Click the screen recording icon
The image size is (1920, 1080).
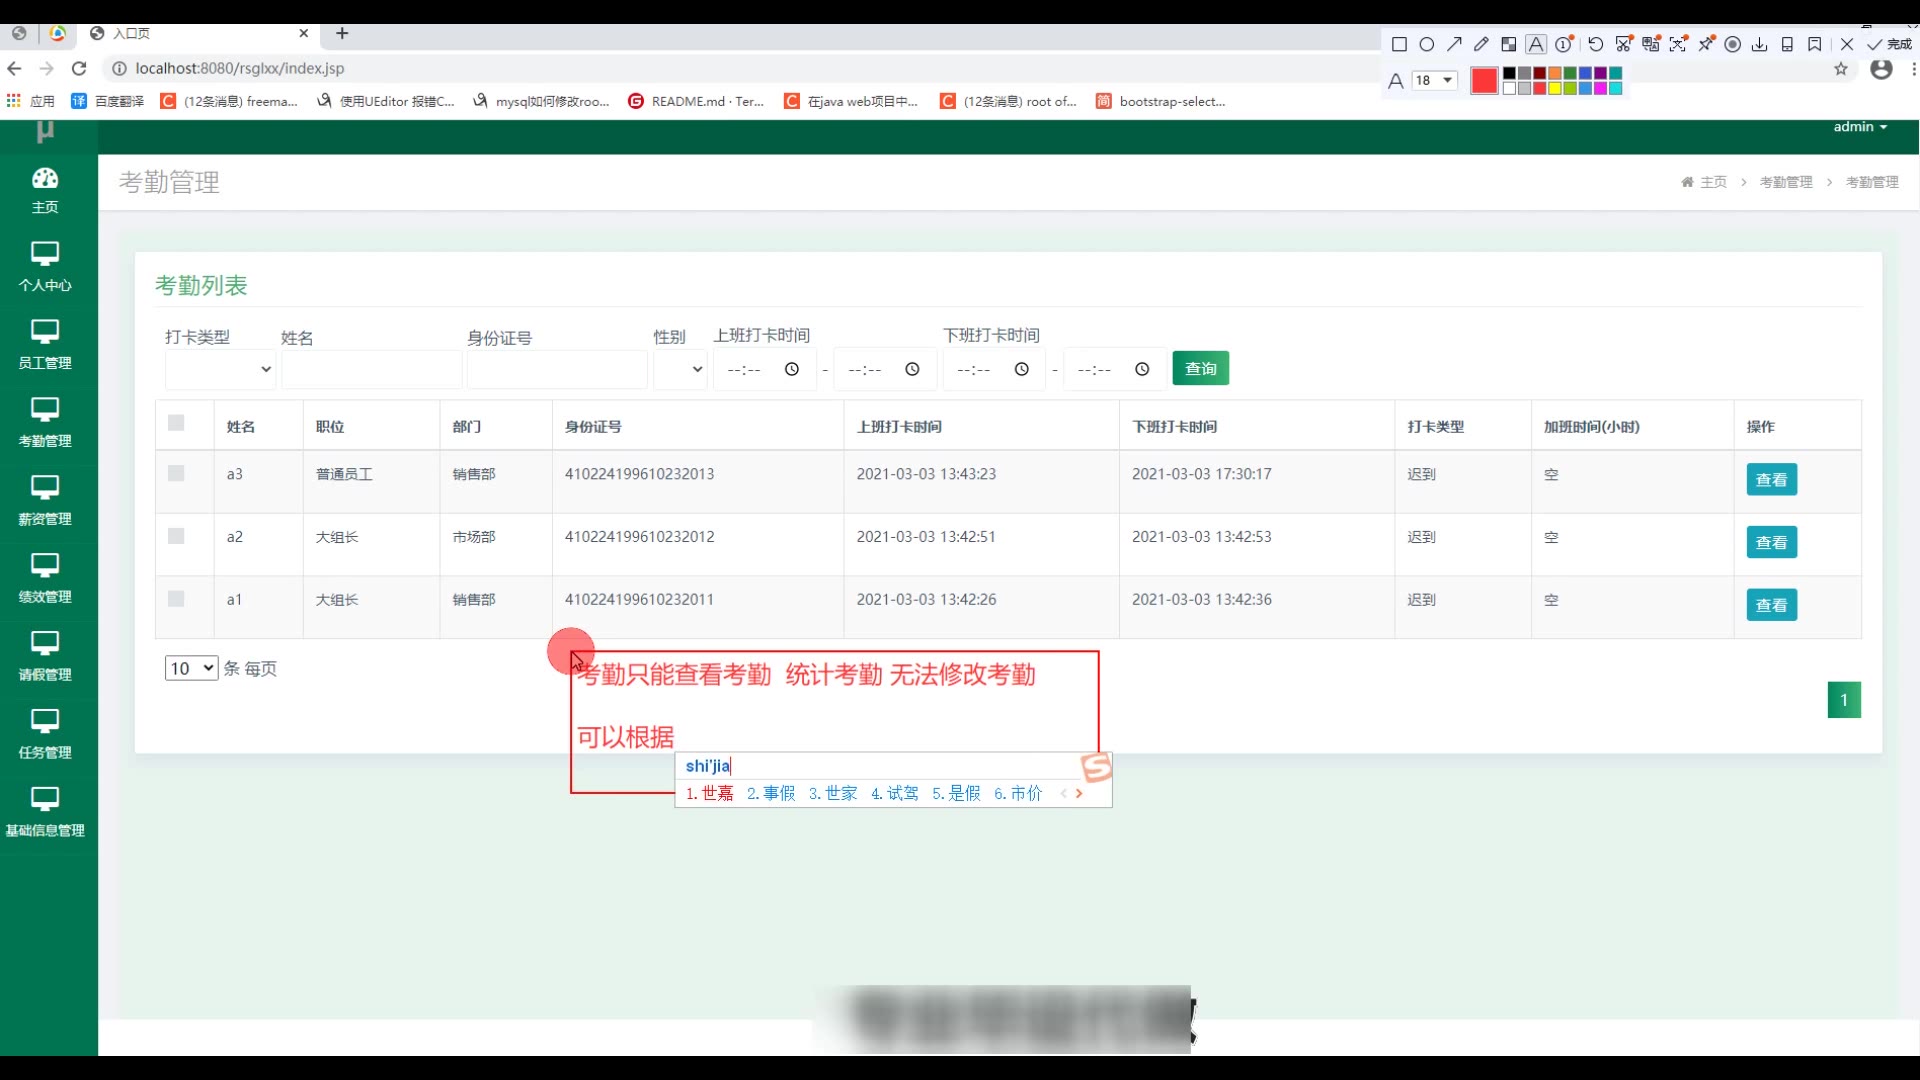pyautogui.click(x=1733, y=44)
